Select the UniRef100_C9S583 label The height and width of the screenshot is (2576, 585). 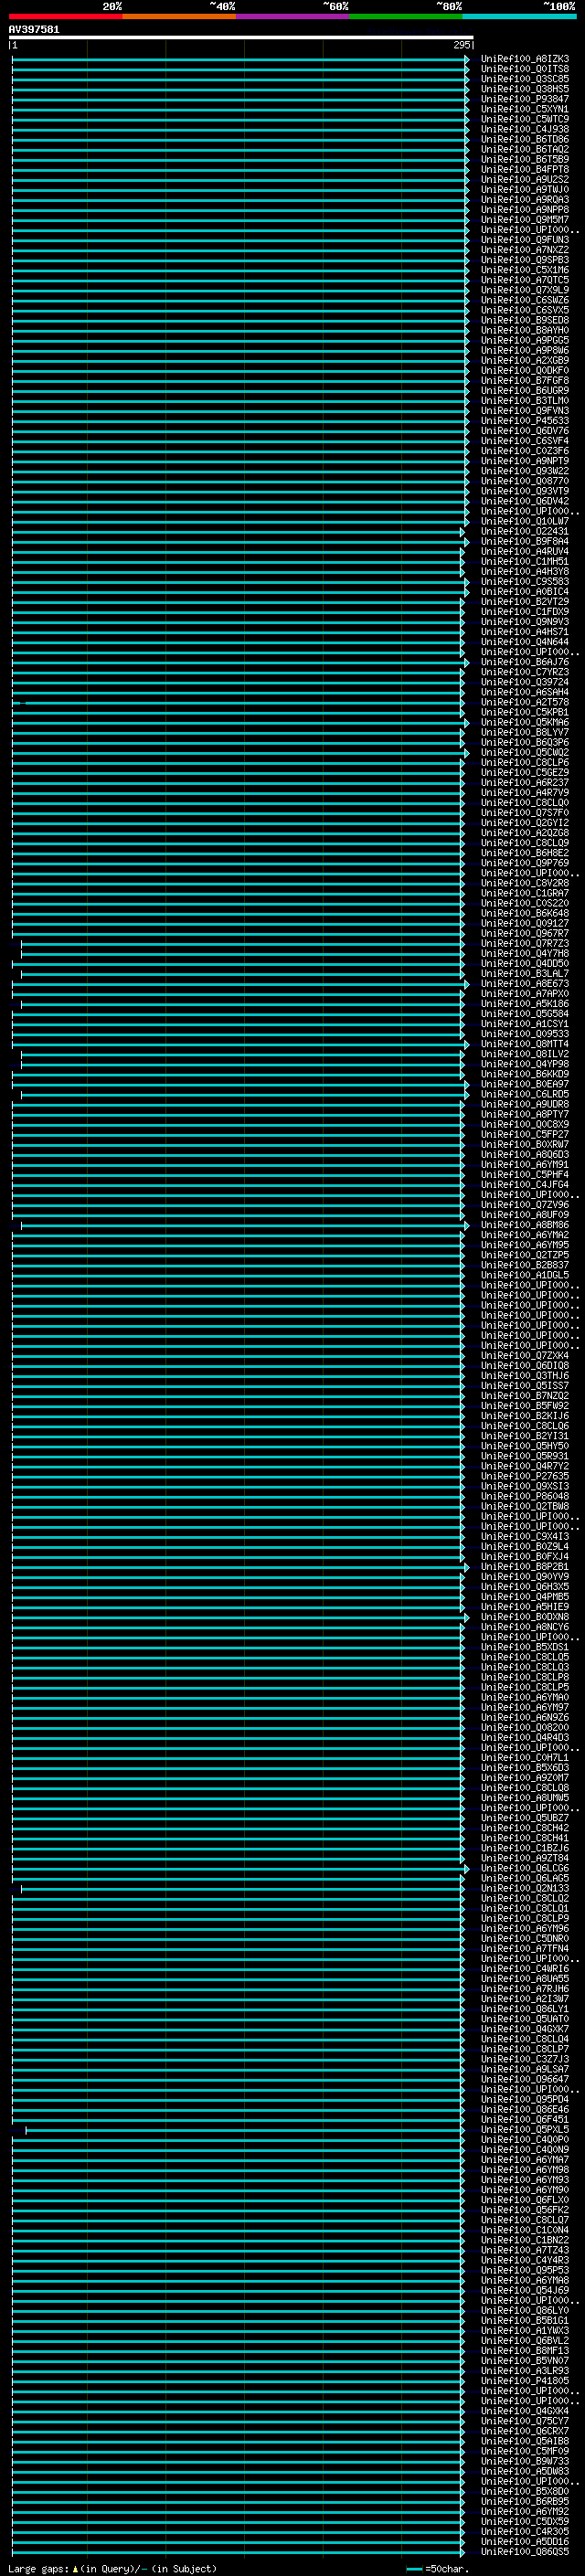click(525, 582)
